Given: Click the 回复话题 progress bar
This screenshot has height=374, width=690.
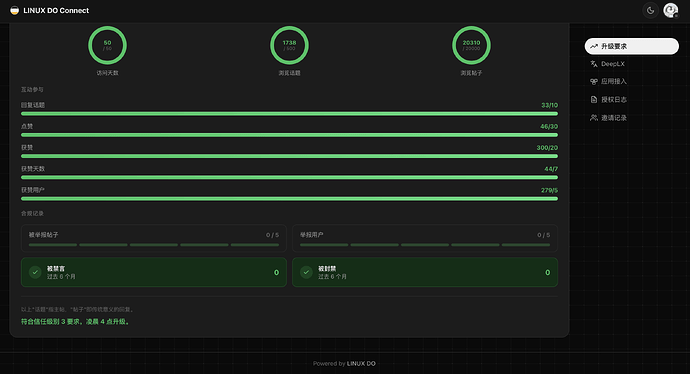Looking at the screenshot, I should pyautogui.click(x=289, y=114).
